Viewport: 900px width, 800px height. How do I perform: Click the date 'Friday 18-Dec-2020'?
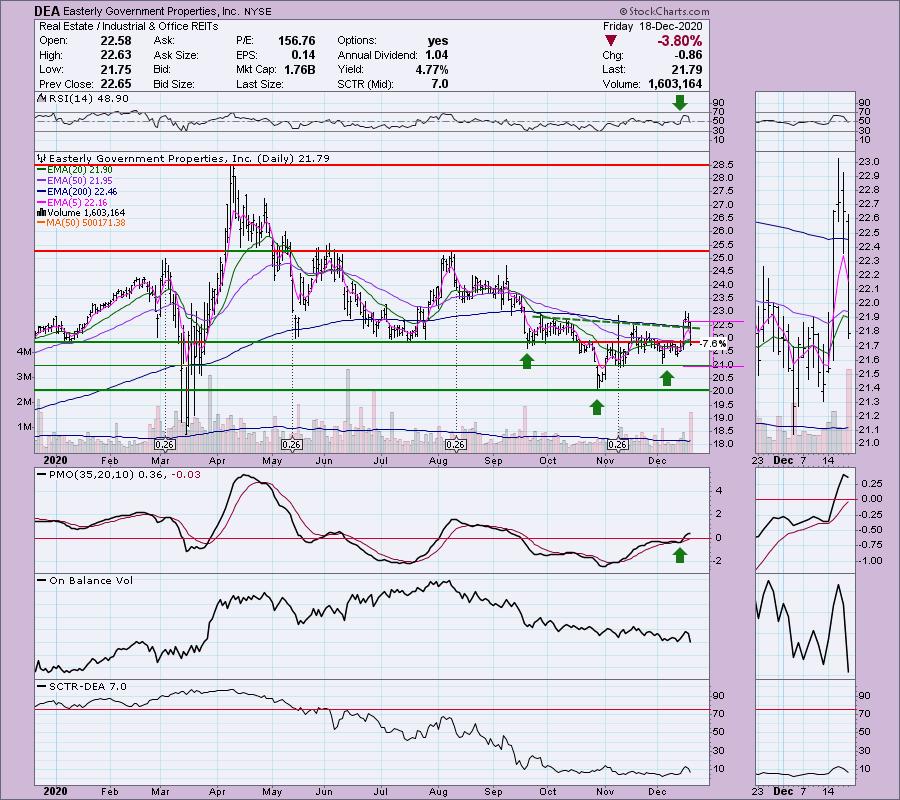pyautogui.click(x=653, y=26)
